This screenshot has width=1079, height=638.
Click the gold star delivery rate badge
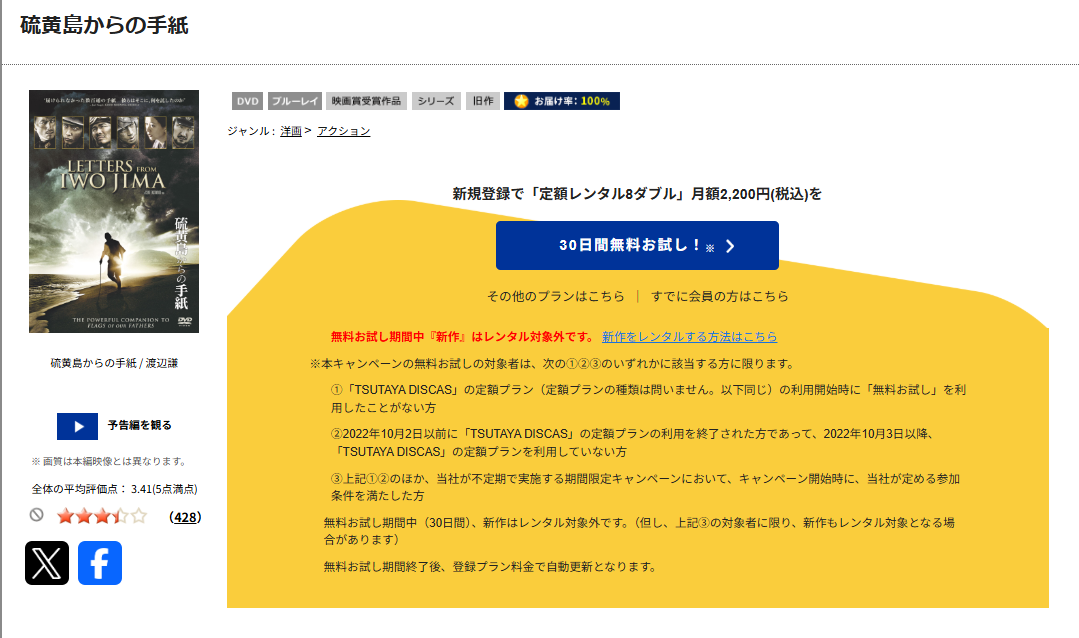(x=562, y=101)
